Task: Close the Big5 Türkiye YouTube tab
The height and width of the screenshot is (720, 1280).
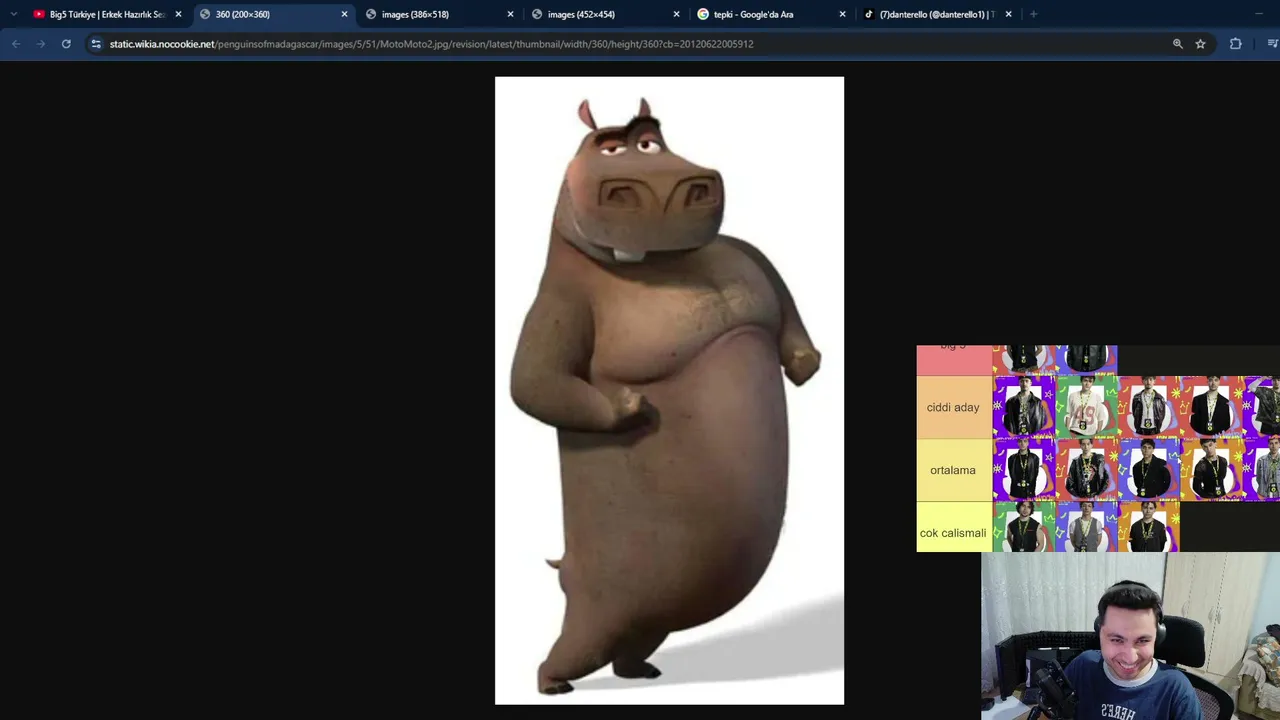Action: point(178,14)
